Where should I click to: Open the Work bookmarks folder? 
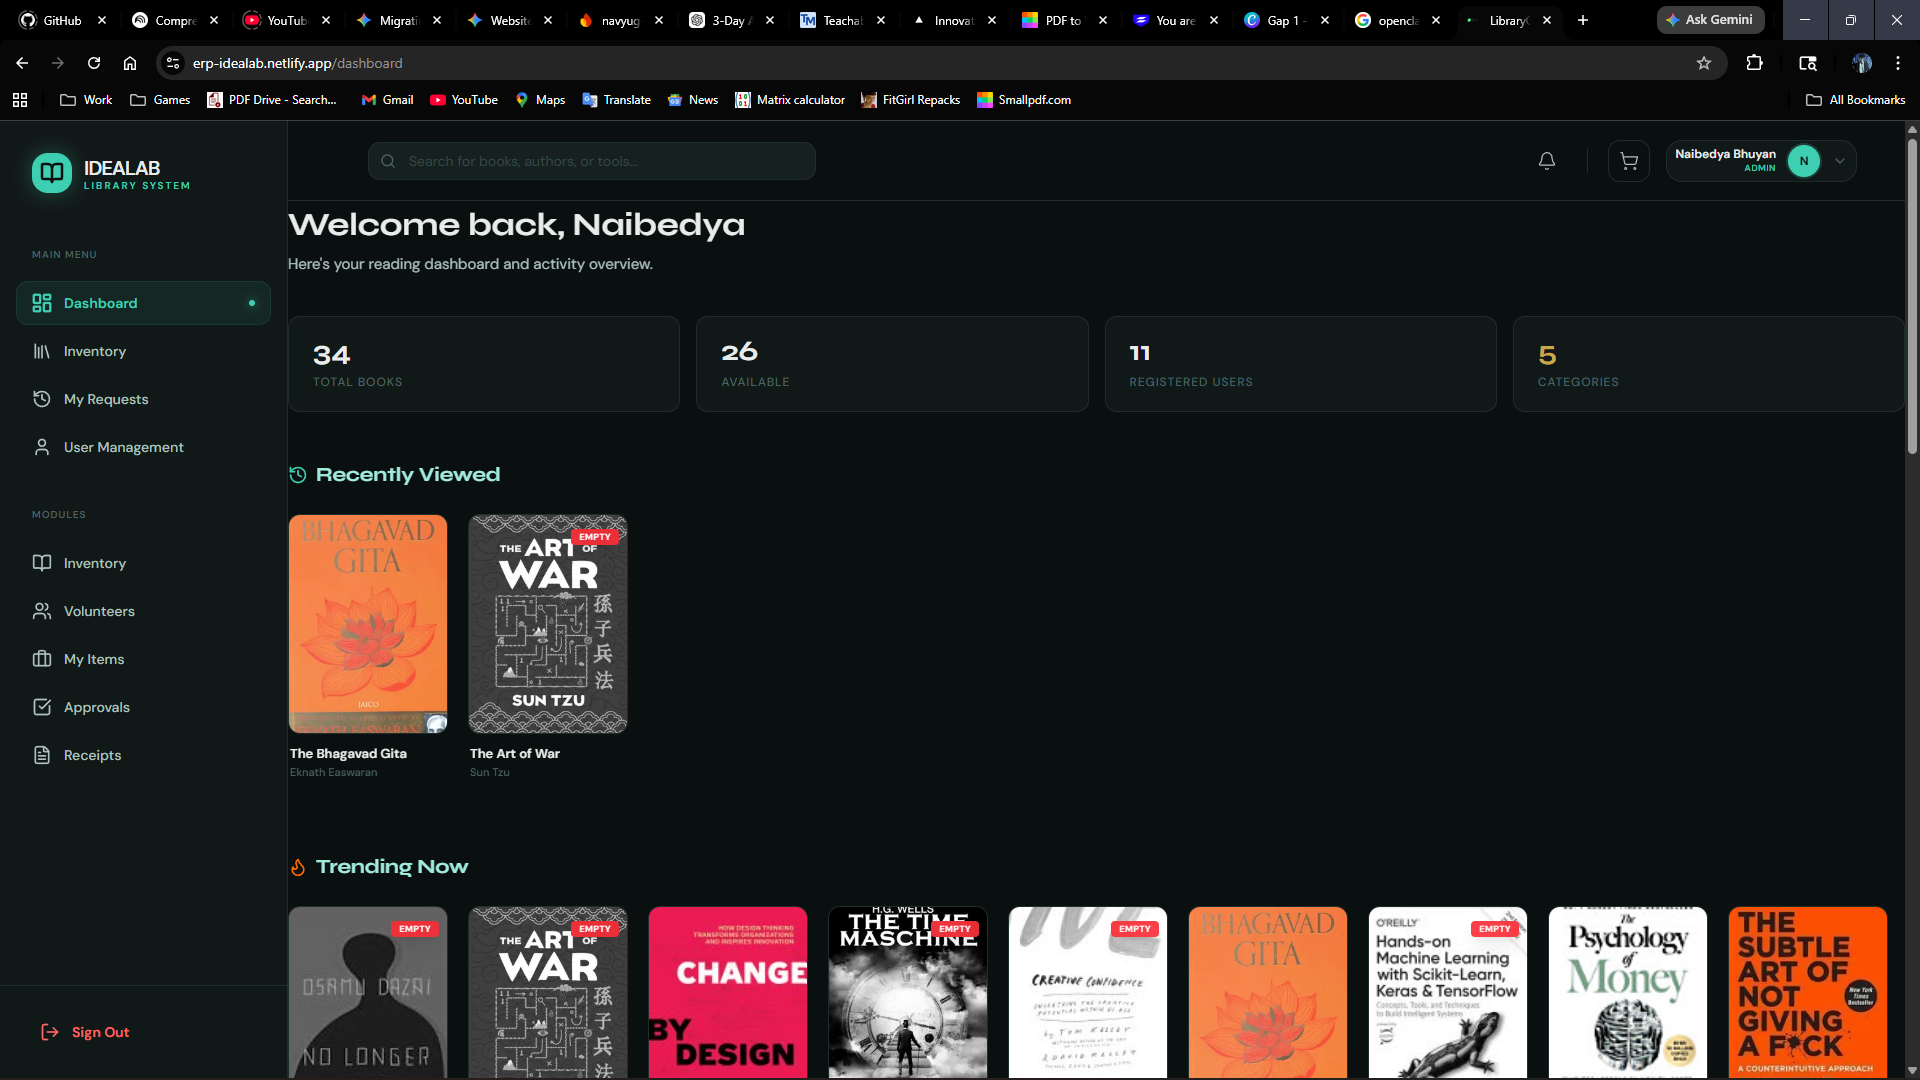tap(86, 100)
